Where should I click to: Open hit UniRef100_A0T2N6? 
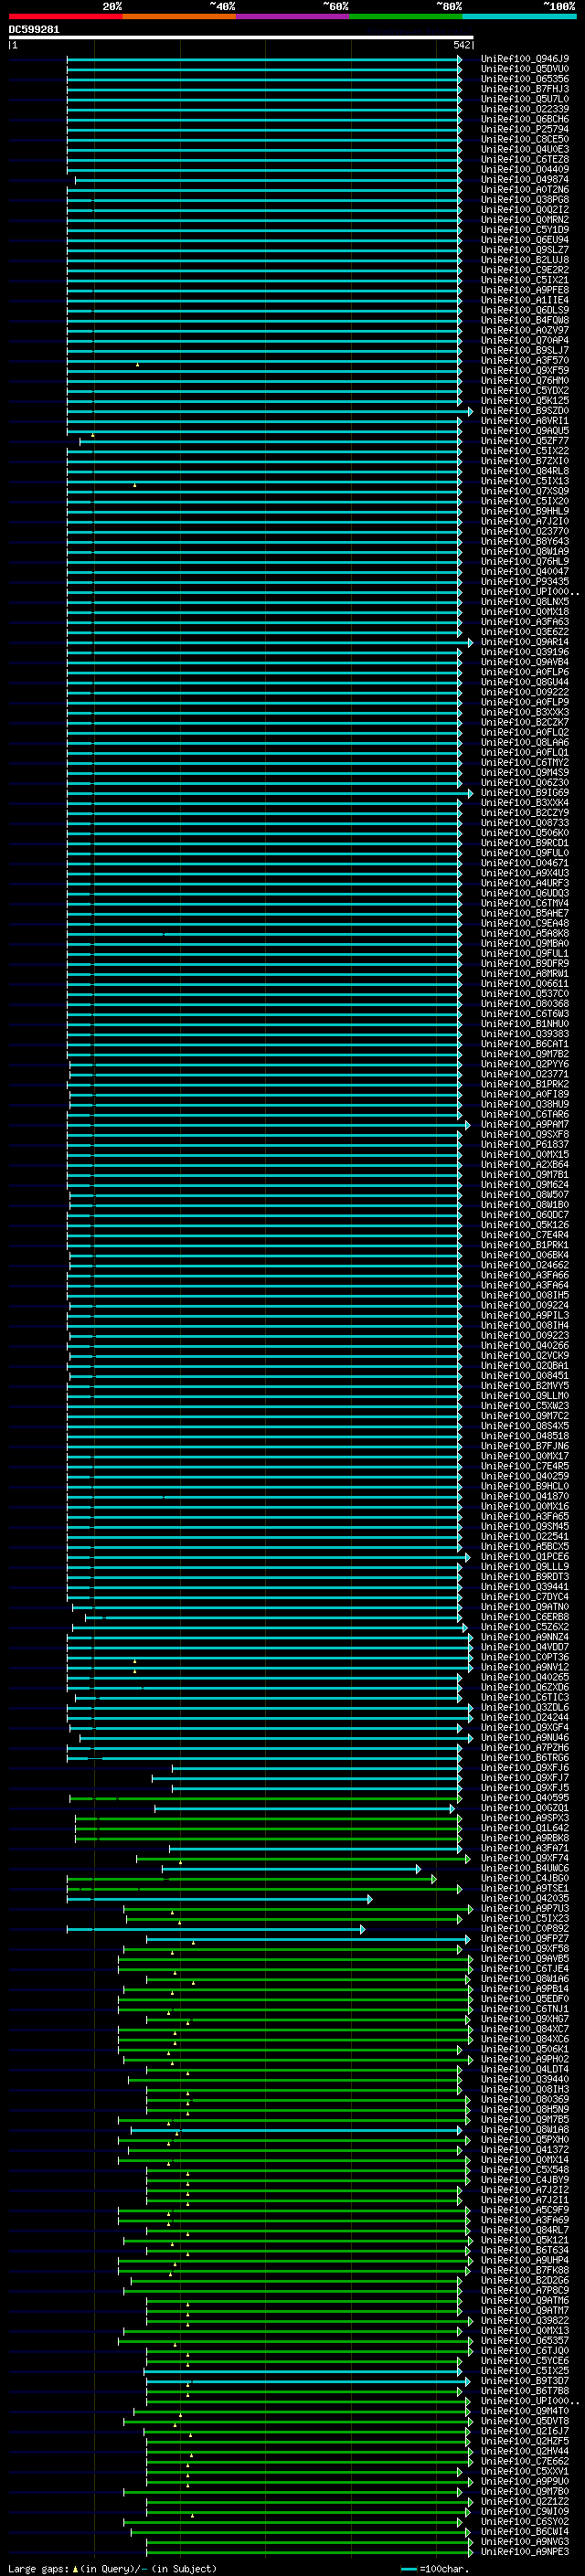pos(525,190)
